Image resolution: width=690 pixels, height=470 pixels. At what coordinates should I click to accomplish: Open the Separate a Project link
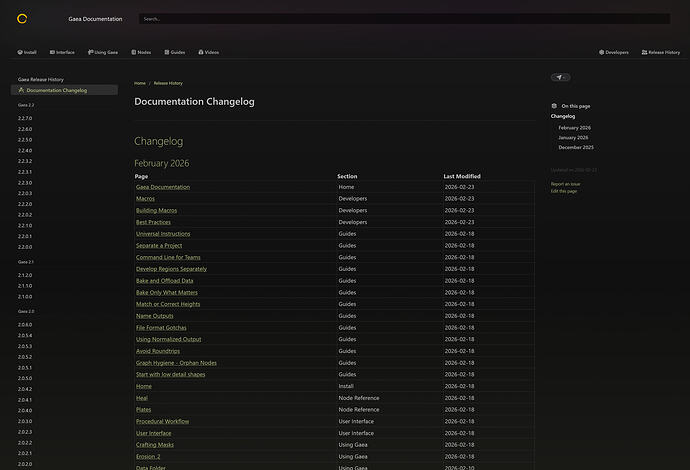click(x=159, y=246)
